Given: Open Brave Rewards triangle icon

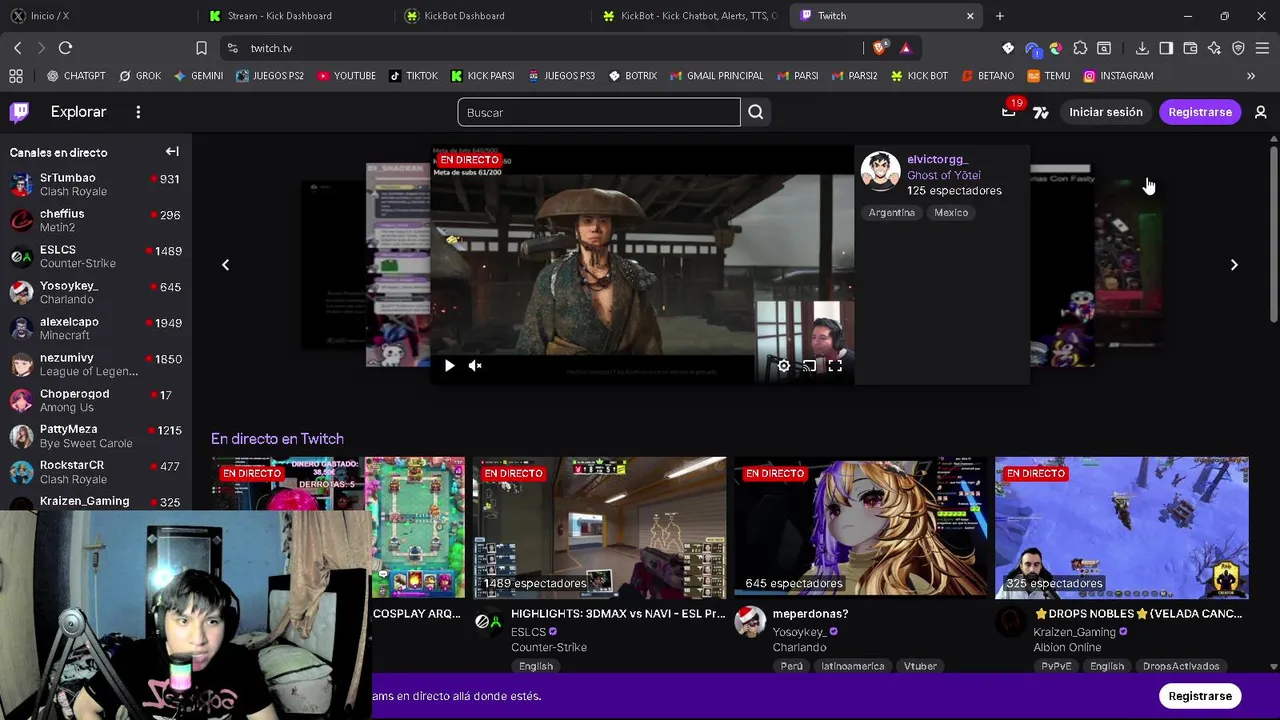Looking at the screenshot, I should (905, 48).
